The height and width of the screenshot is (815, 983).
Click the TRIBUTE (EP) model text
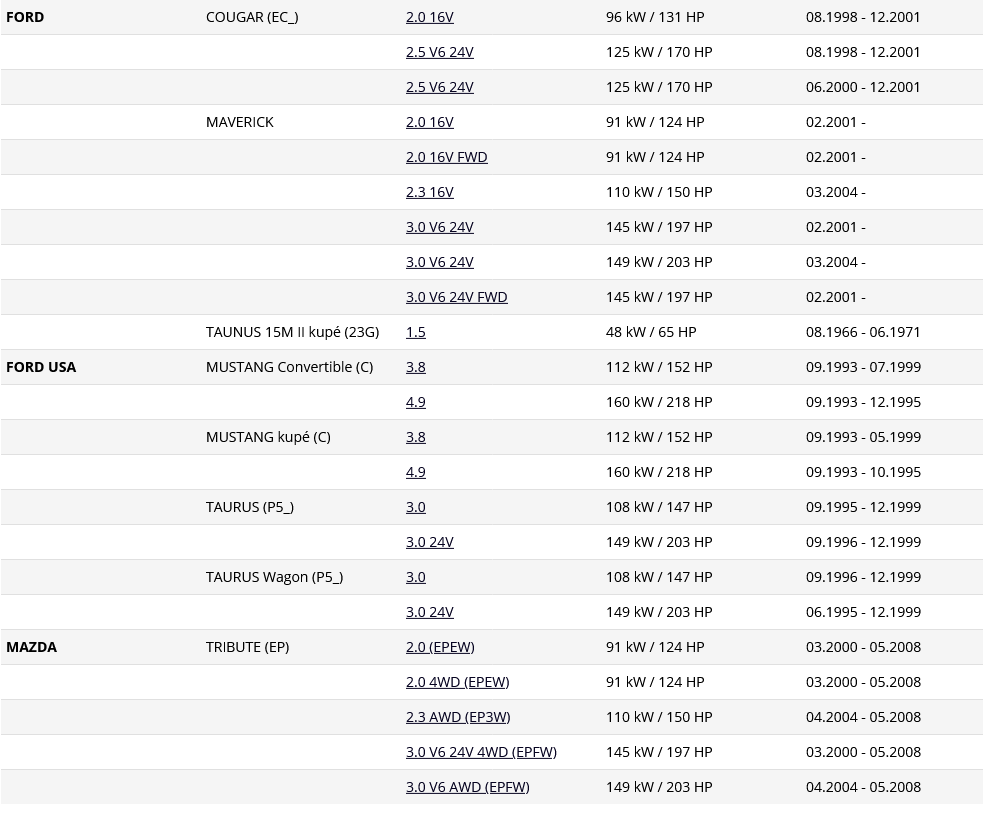pos(248,648)
